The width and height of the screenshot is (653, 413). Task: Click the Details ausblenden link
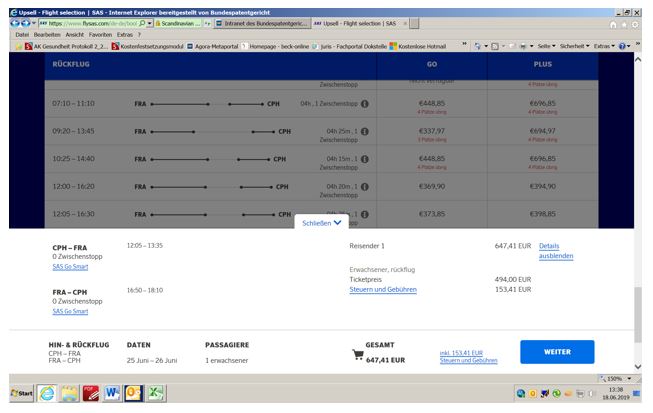[x=556, y=251]
